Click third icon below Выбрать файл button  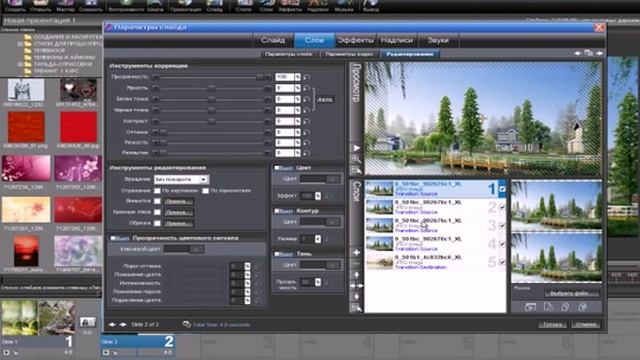(565, 307)
